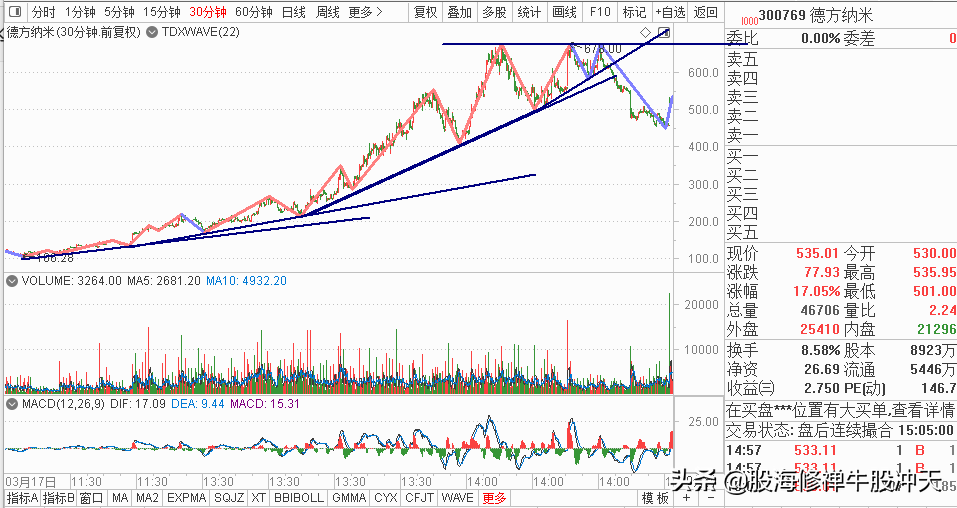Screen dimensions: 957x508
Task: Click the 涨幅 17.05% value
Action: (x=818, y=291)
